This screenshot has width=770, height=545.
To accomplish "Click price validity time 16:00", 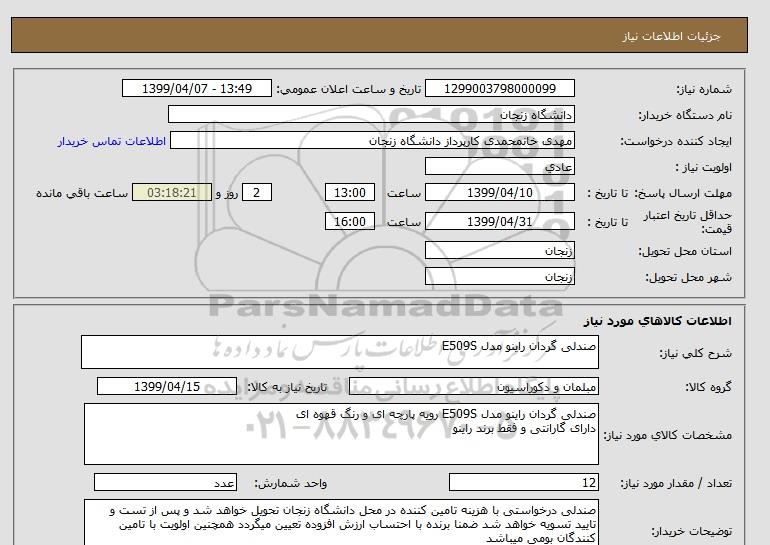I will coord(350,222).
